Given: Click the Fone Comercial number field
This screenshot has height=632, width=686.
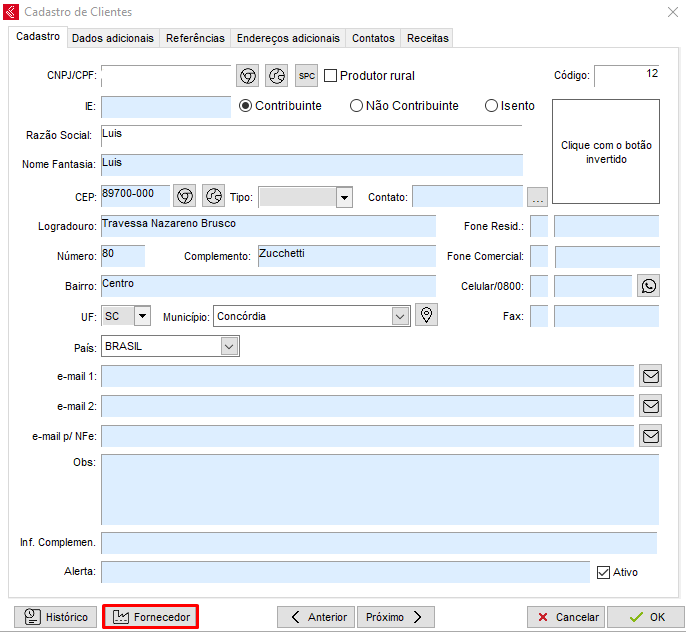Looking at the screenshot, I should pyautogui.click(x=607, y=257).
